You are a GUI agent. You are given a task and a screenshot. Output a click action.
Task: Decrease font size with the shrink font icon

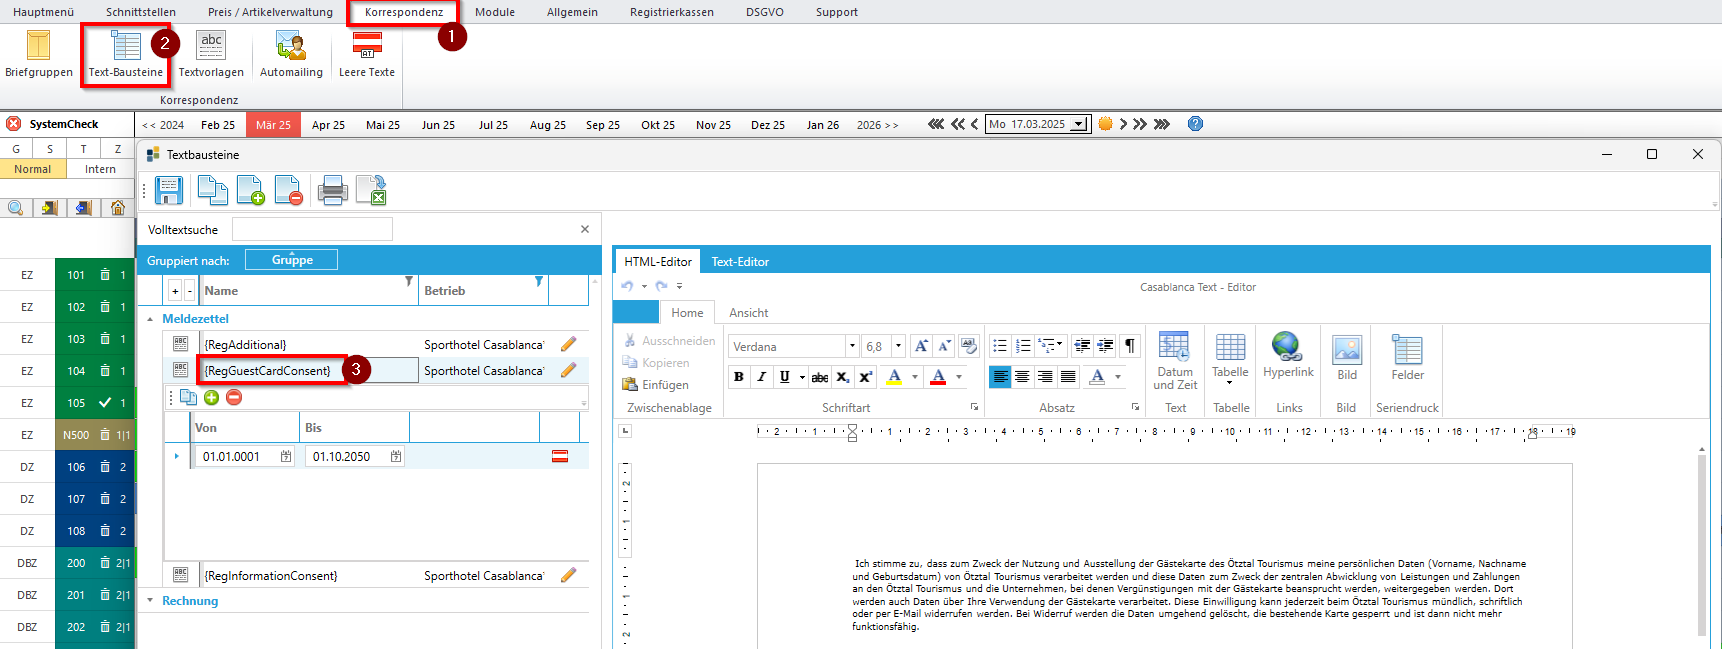click(x=944, y=346)
